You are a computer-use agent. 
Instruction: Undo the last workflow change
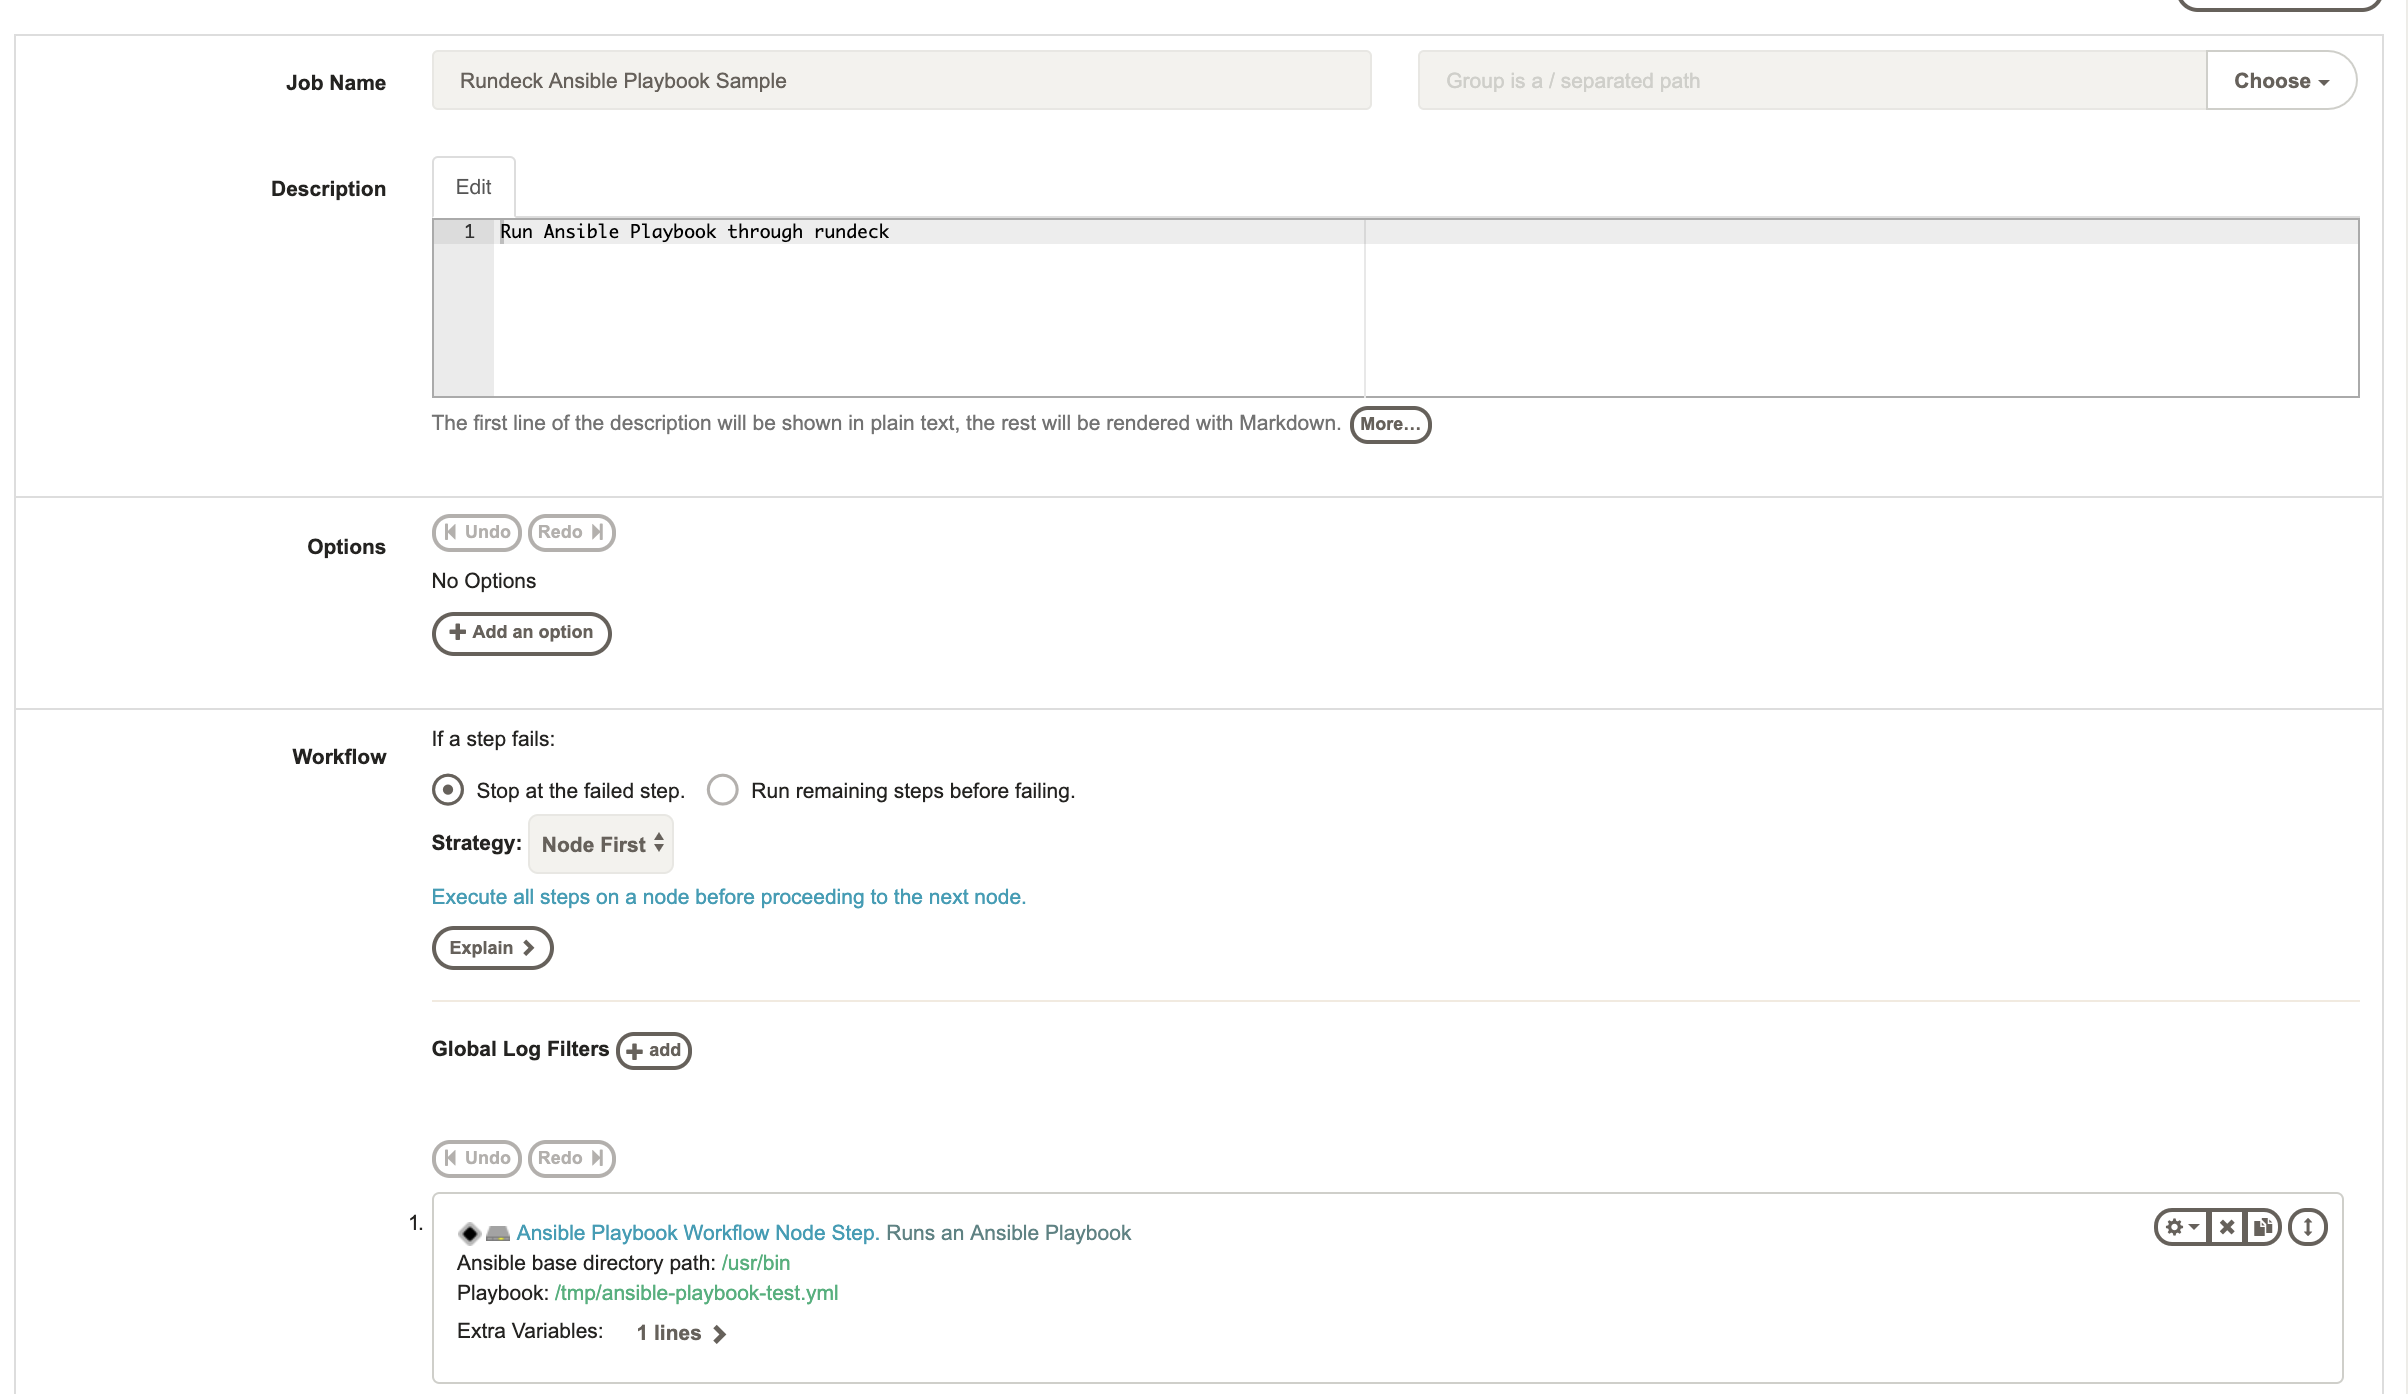(476, 1158)
